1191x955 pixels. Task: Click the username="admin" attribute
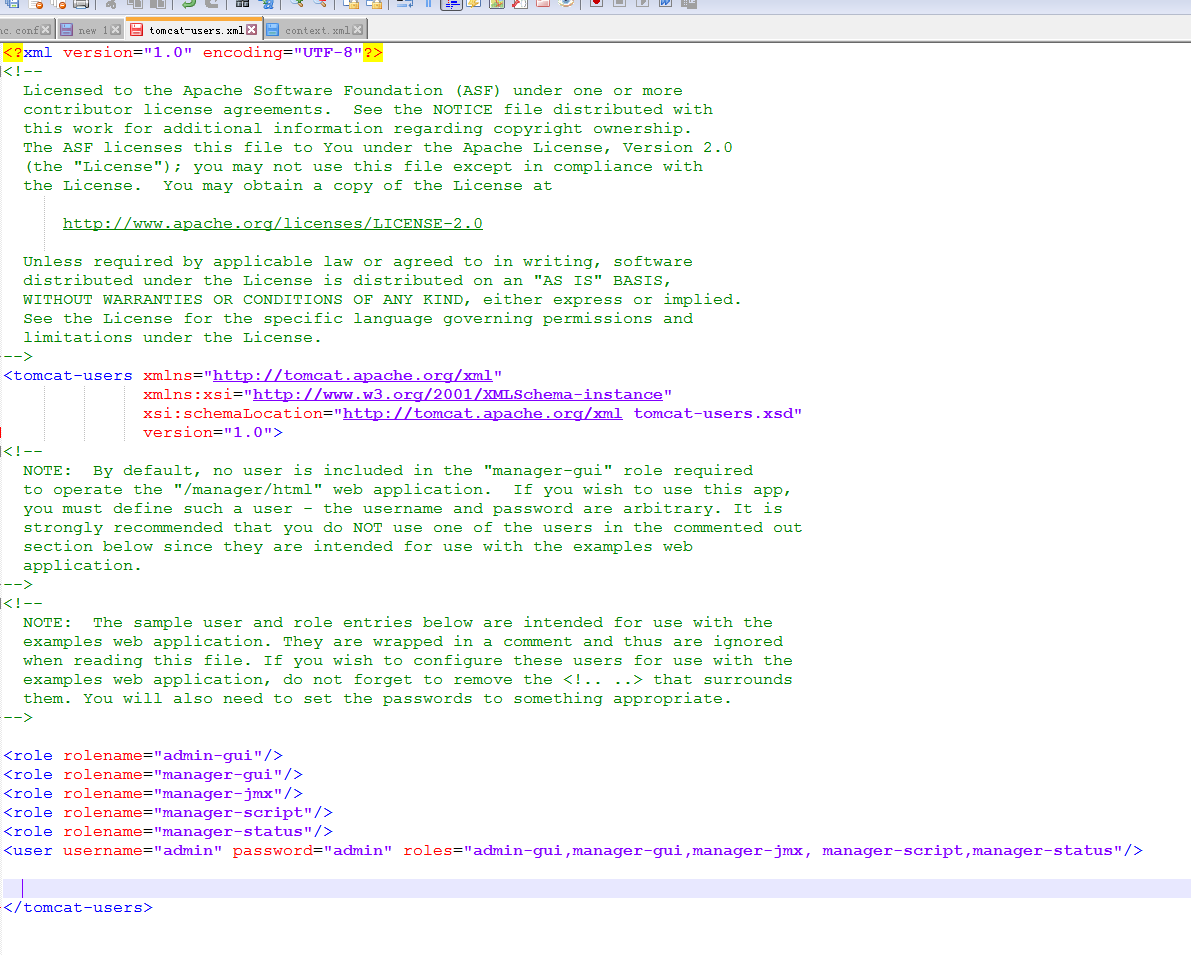pos(142,850)
